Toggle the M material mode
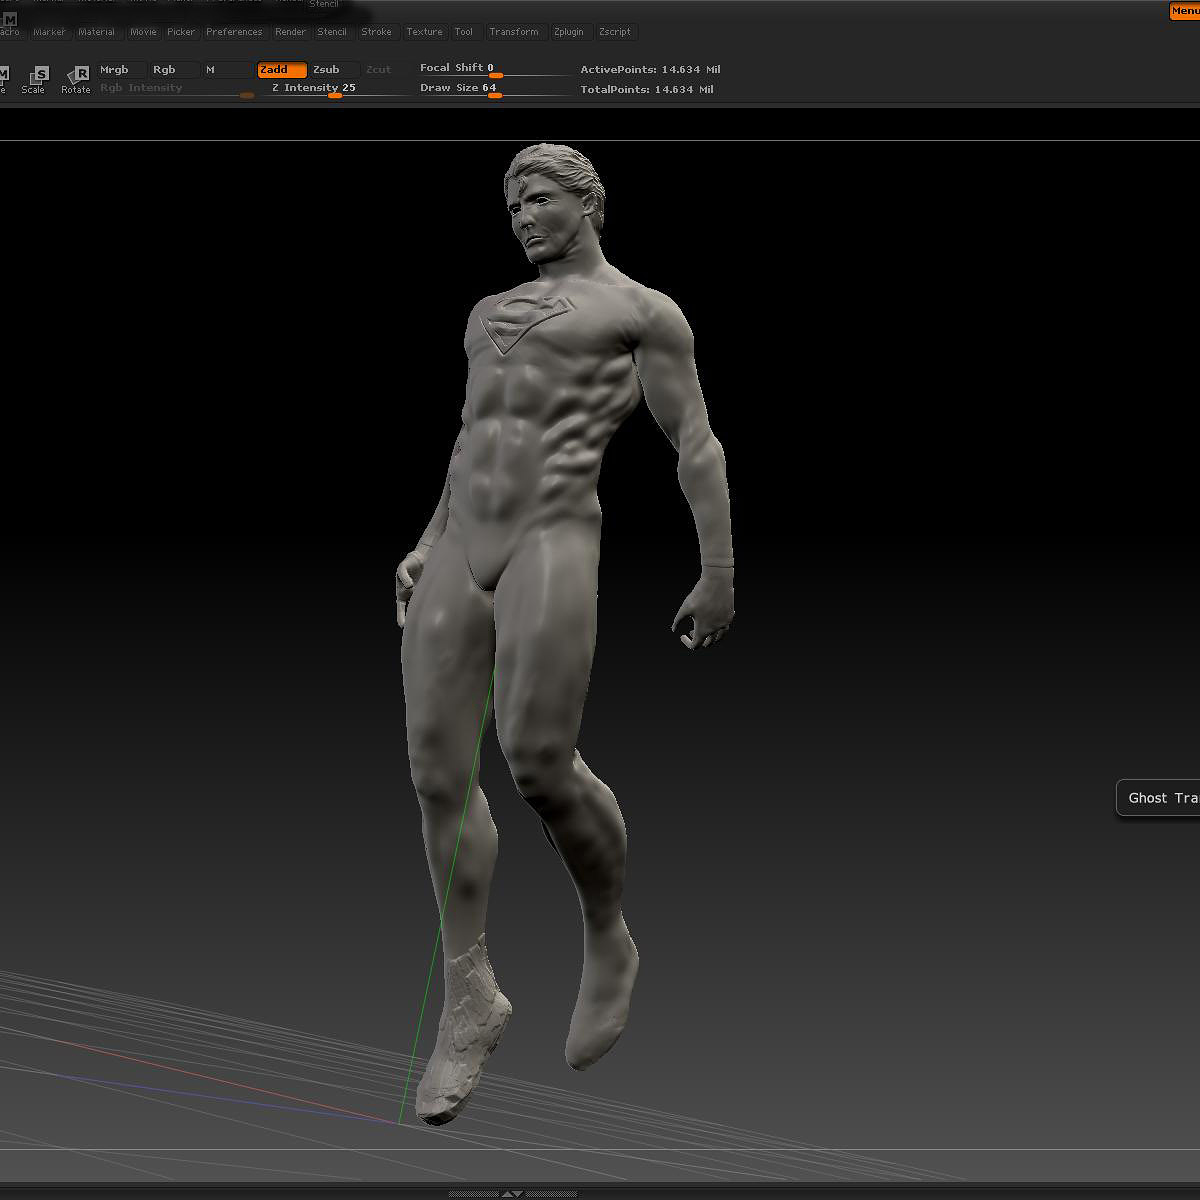The image size is (1200, 1200). point(228,70)
